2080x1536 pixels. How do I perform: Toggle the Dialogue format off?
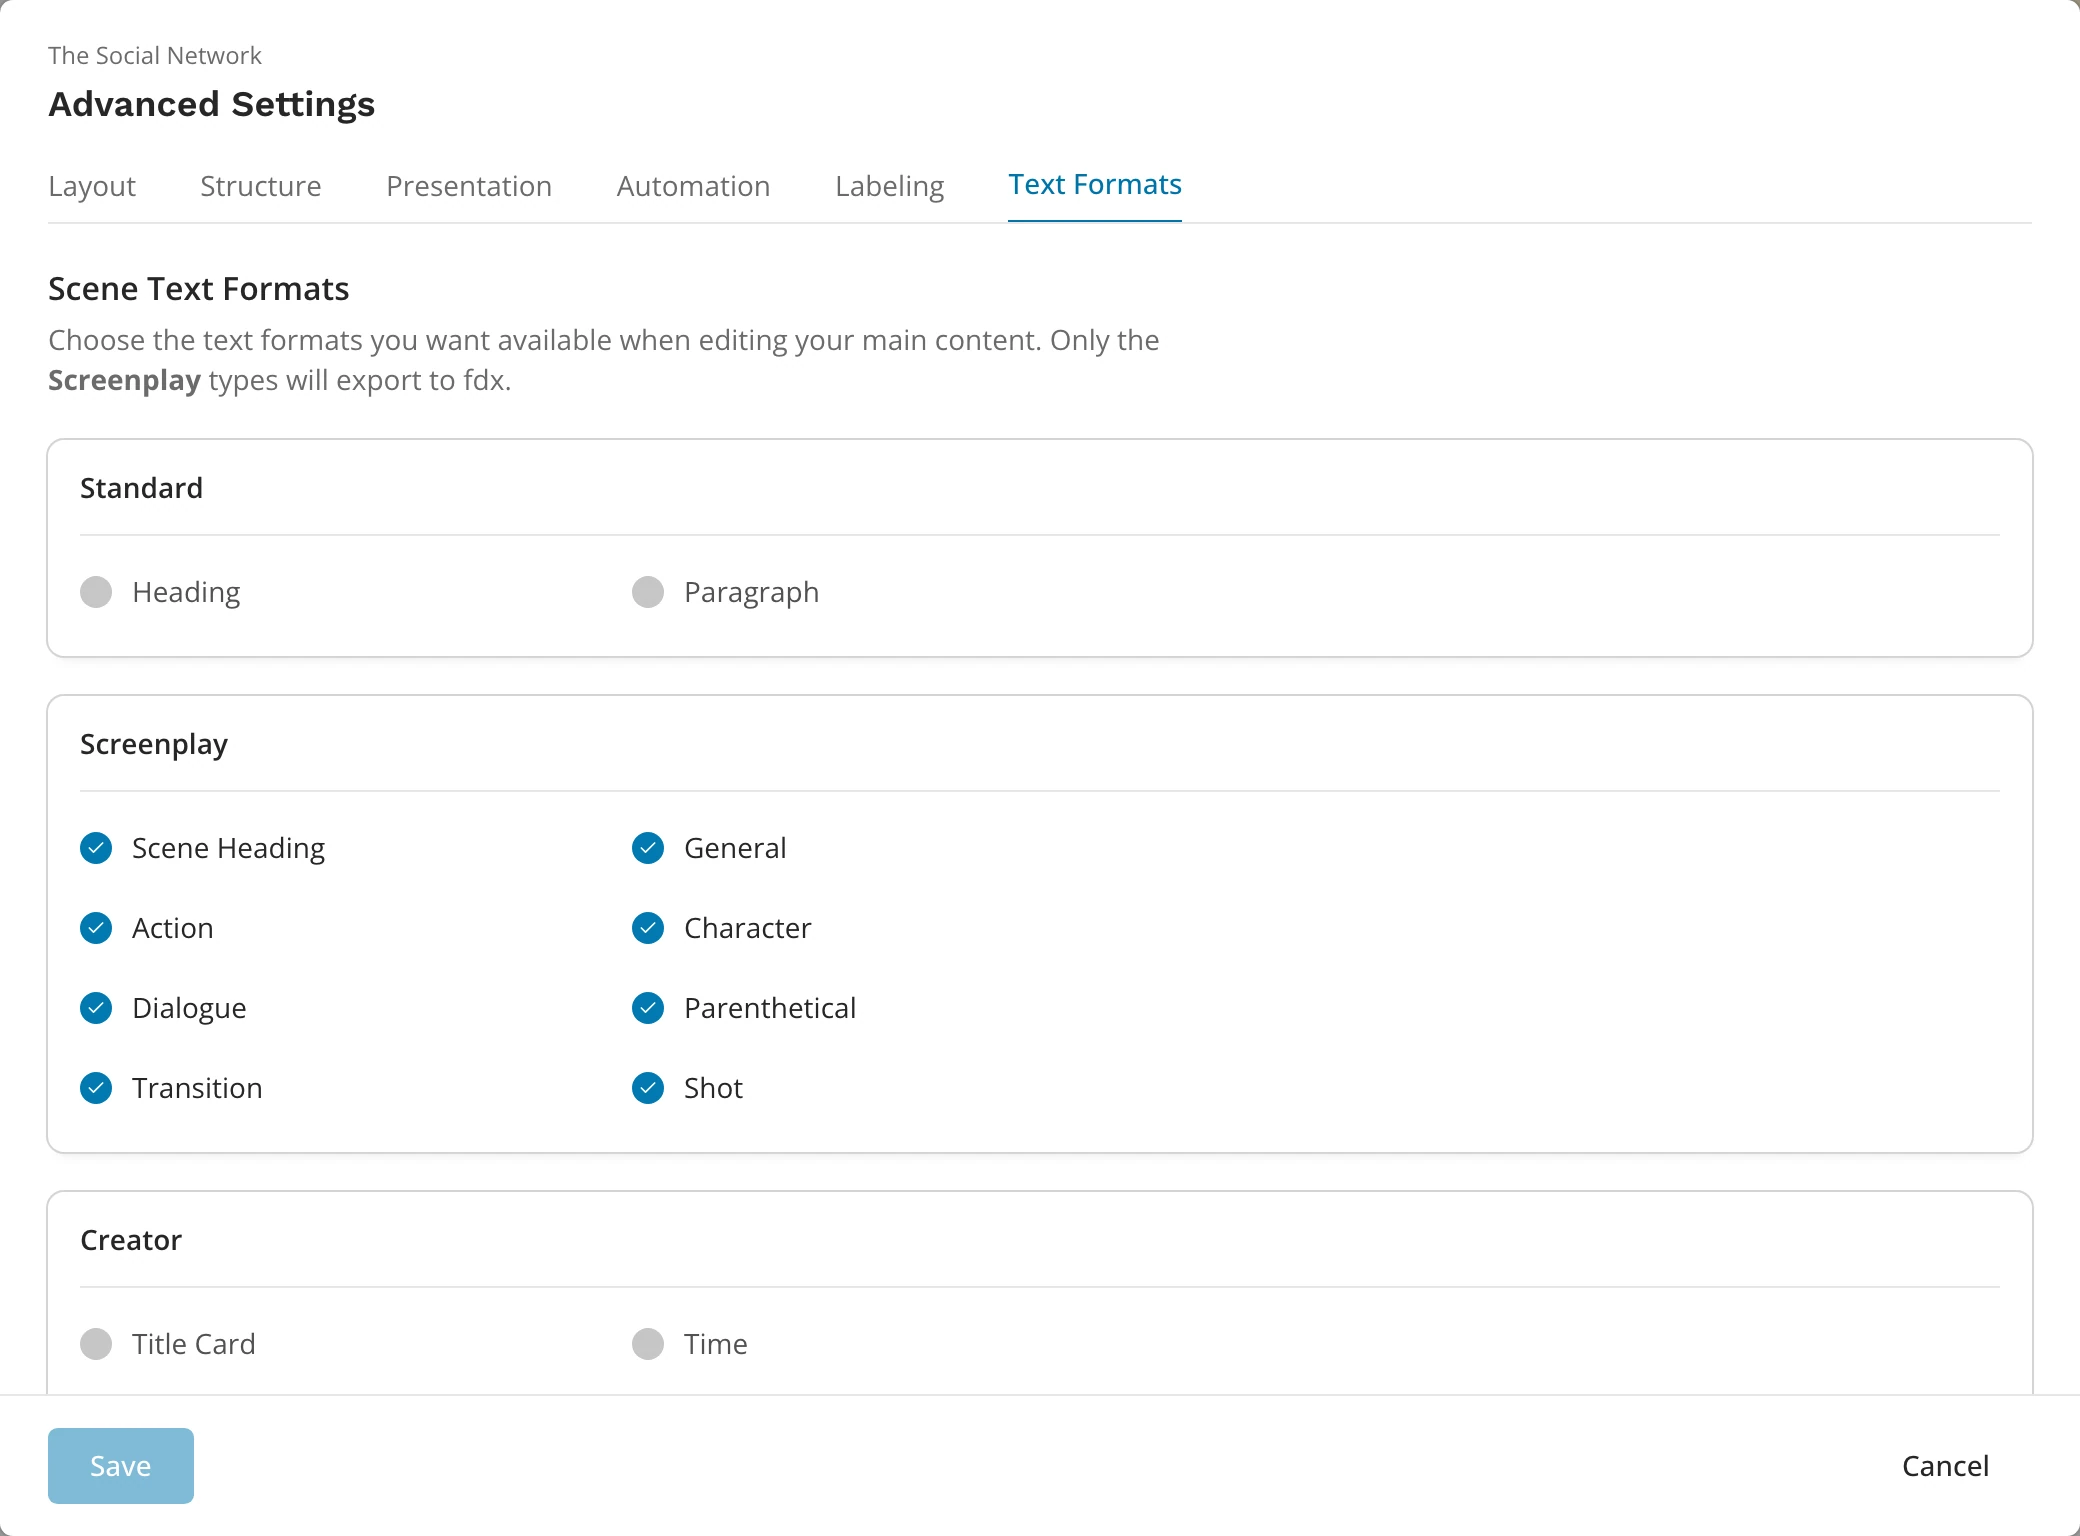coord(96,1008)
